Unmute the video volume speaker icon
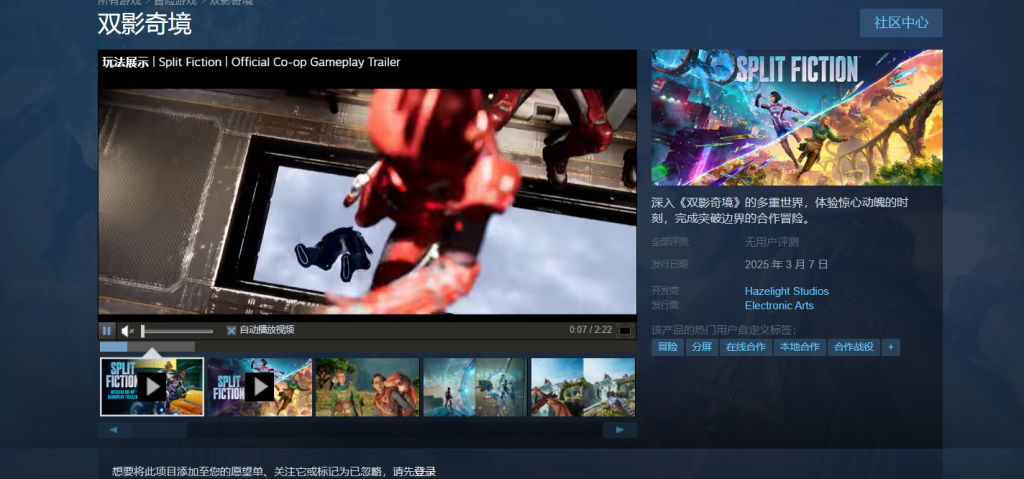Viewport: 1024px width, 479px height. pos(127,331)
